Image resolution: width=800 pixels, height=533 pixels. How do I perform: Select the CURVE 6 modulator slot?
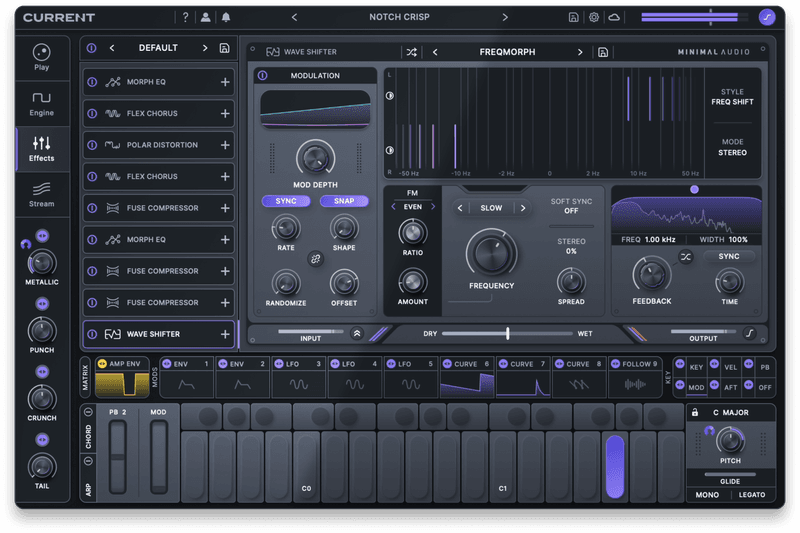467,379
